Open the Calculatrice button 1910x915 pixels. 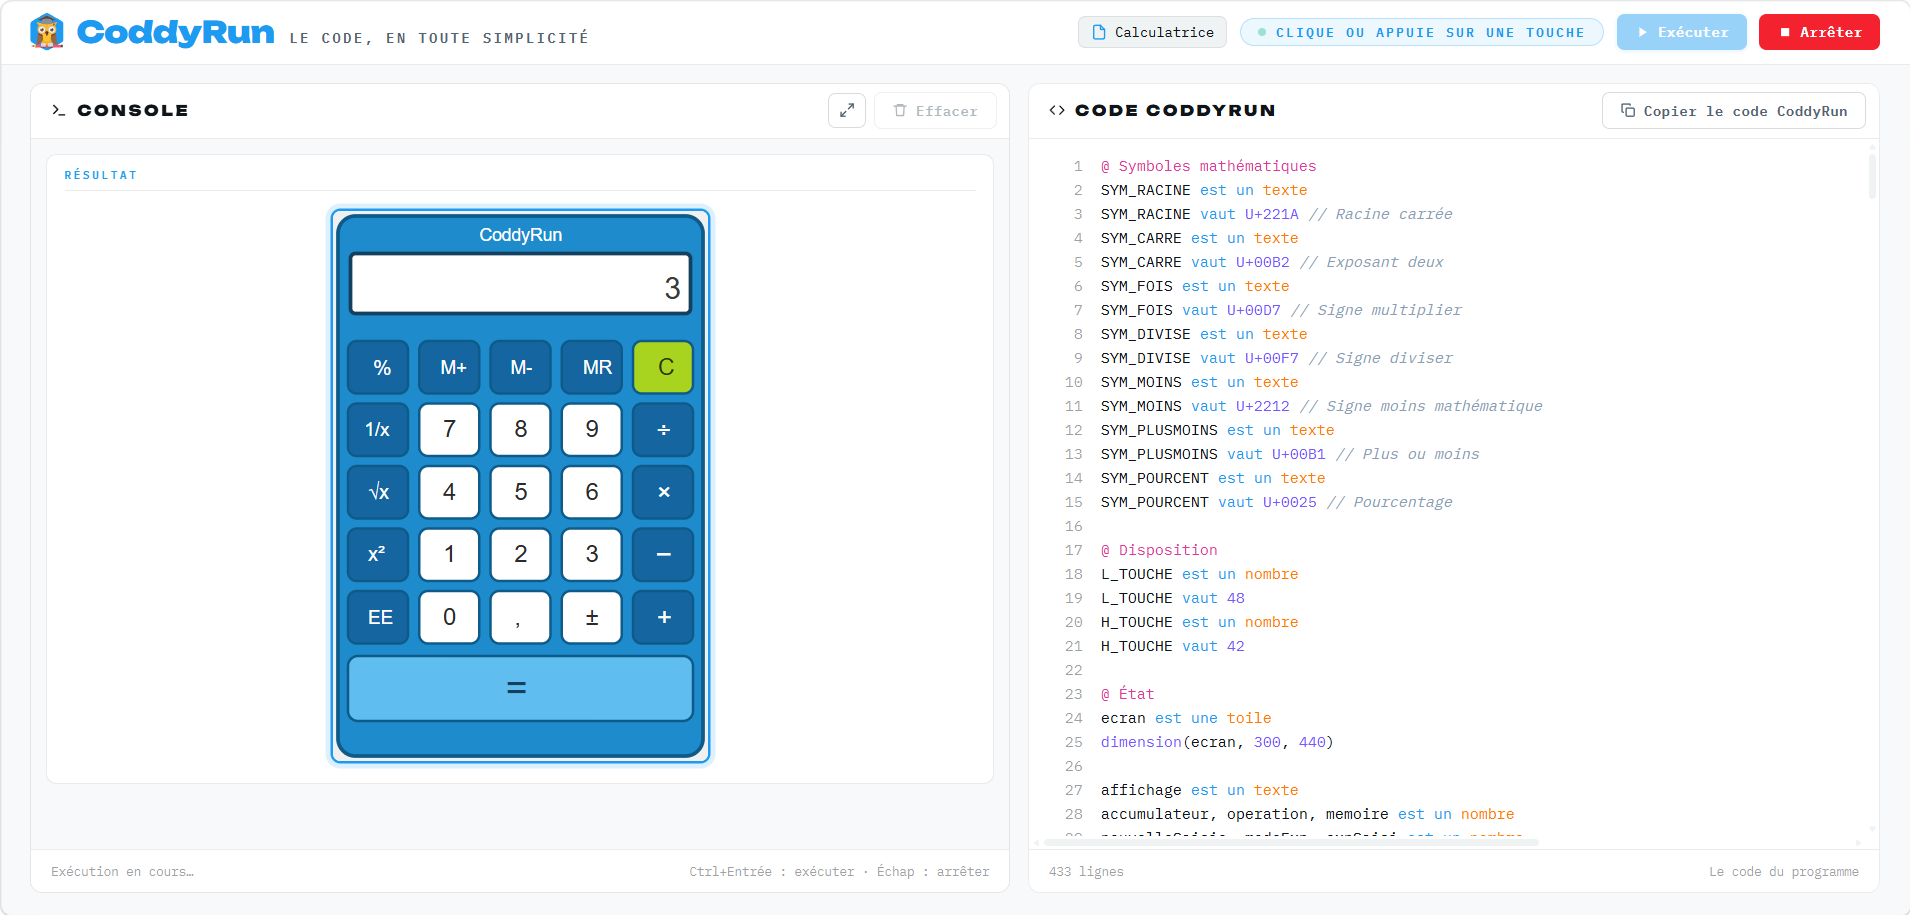[1153, 32]
